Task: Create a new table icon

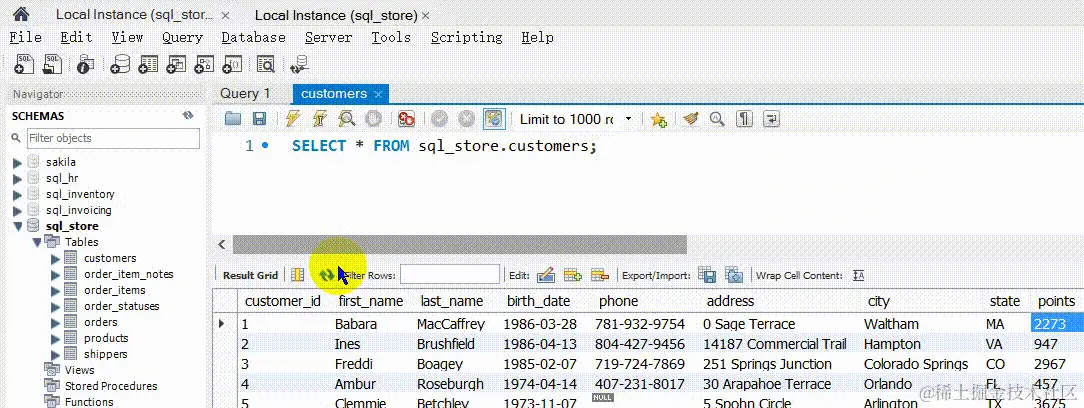Action: [149, 64]
